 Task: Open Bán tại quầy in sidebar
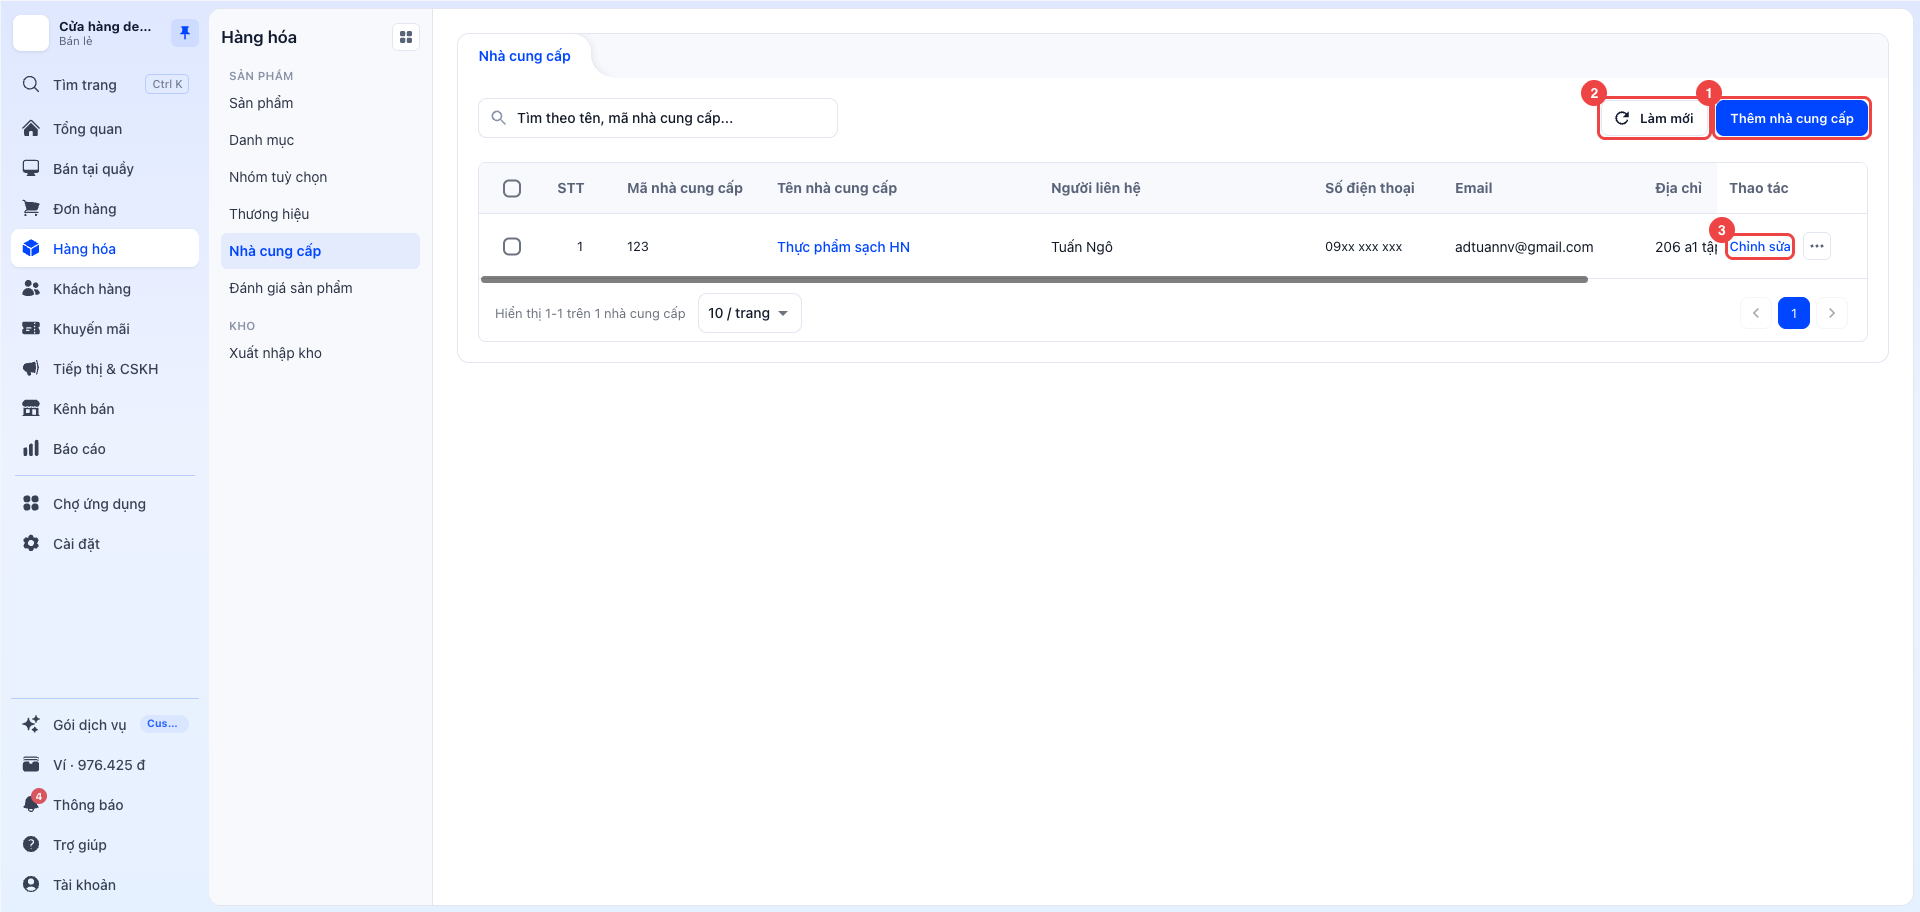[x=105, y=168]
